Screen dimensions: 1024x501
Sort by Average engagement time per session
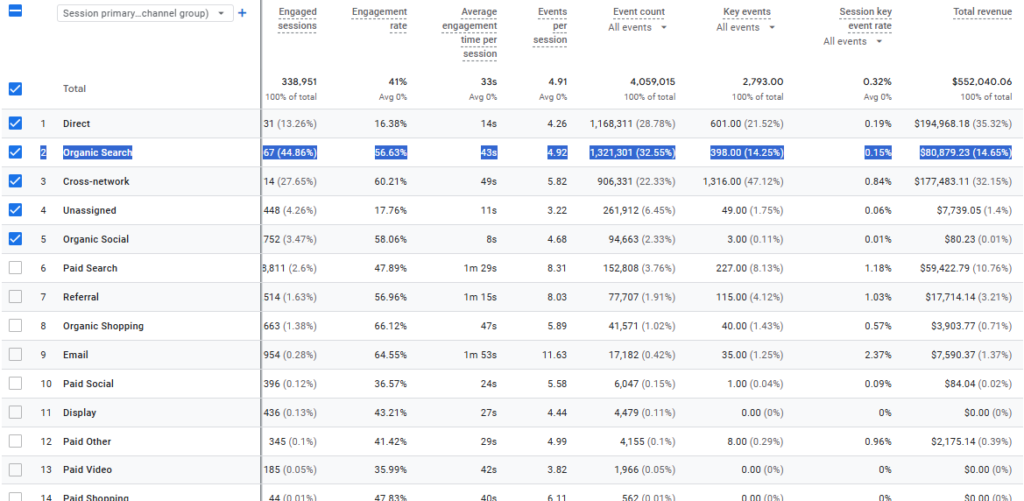(470, 33)
